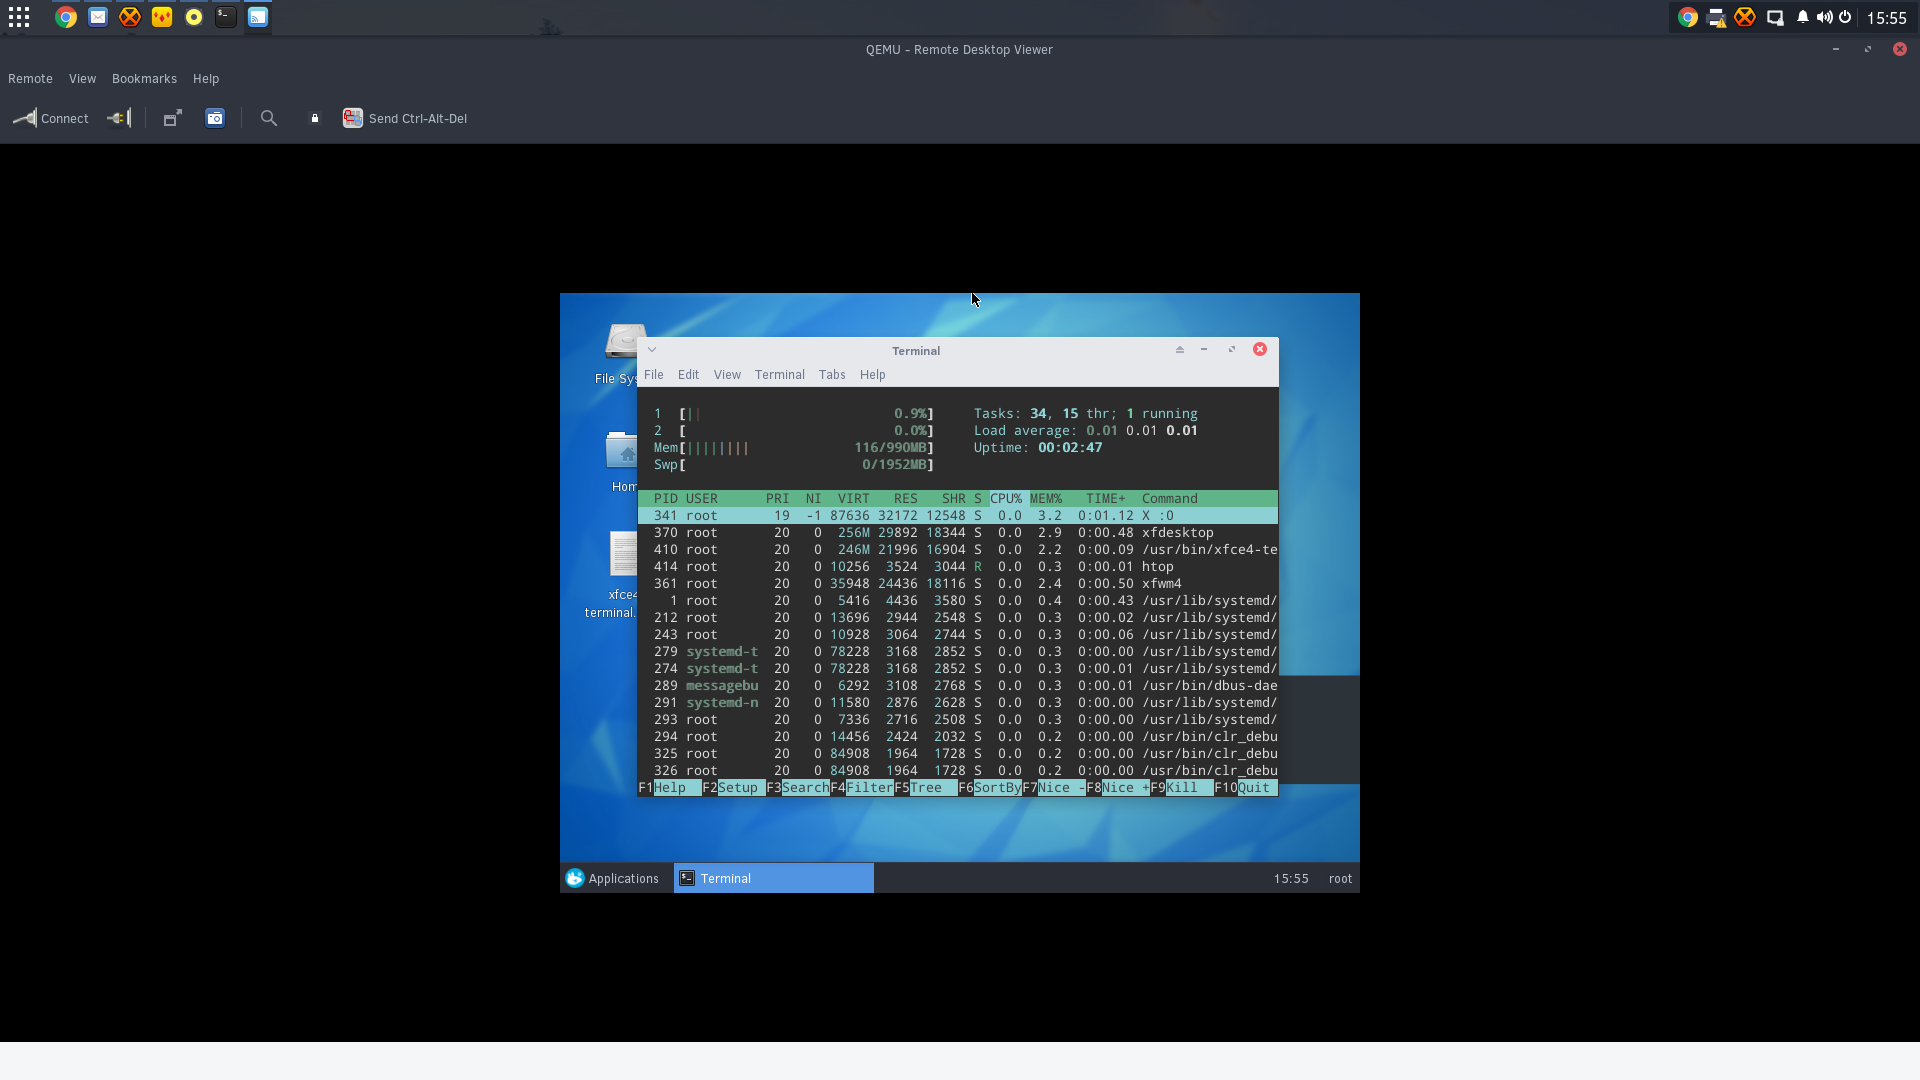The image size is (1920, 1080).
Task: Click the Connect toolbar button
Action: (x=51, y=118)
